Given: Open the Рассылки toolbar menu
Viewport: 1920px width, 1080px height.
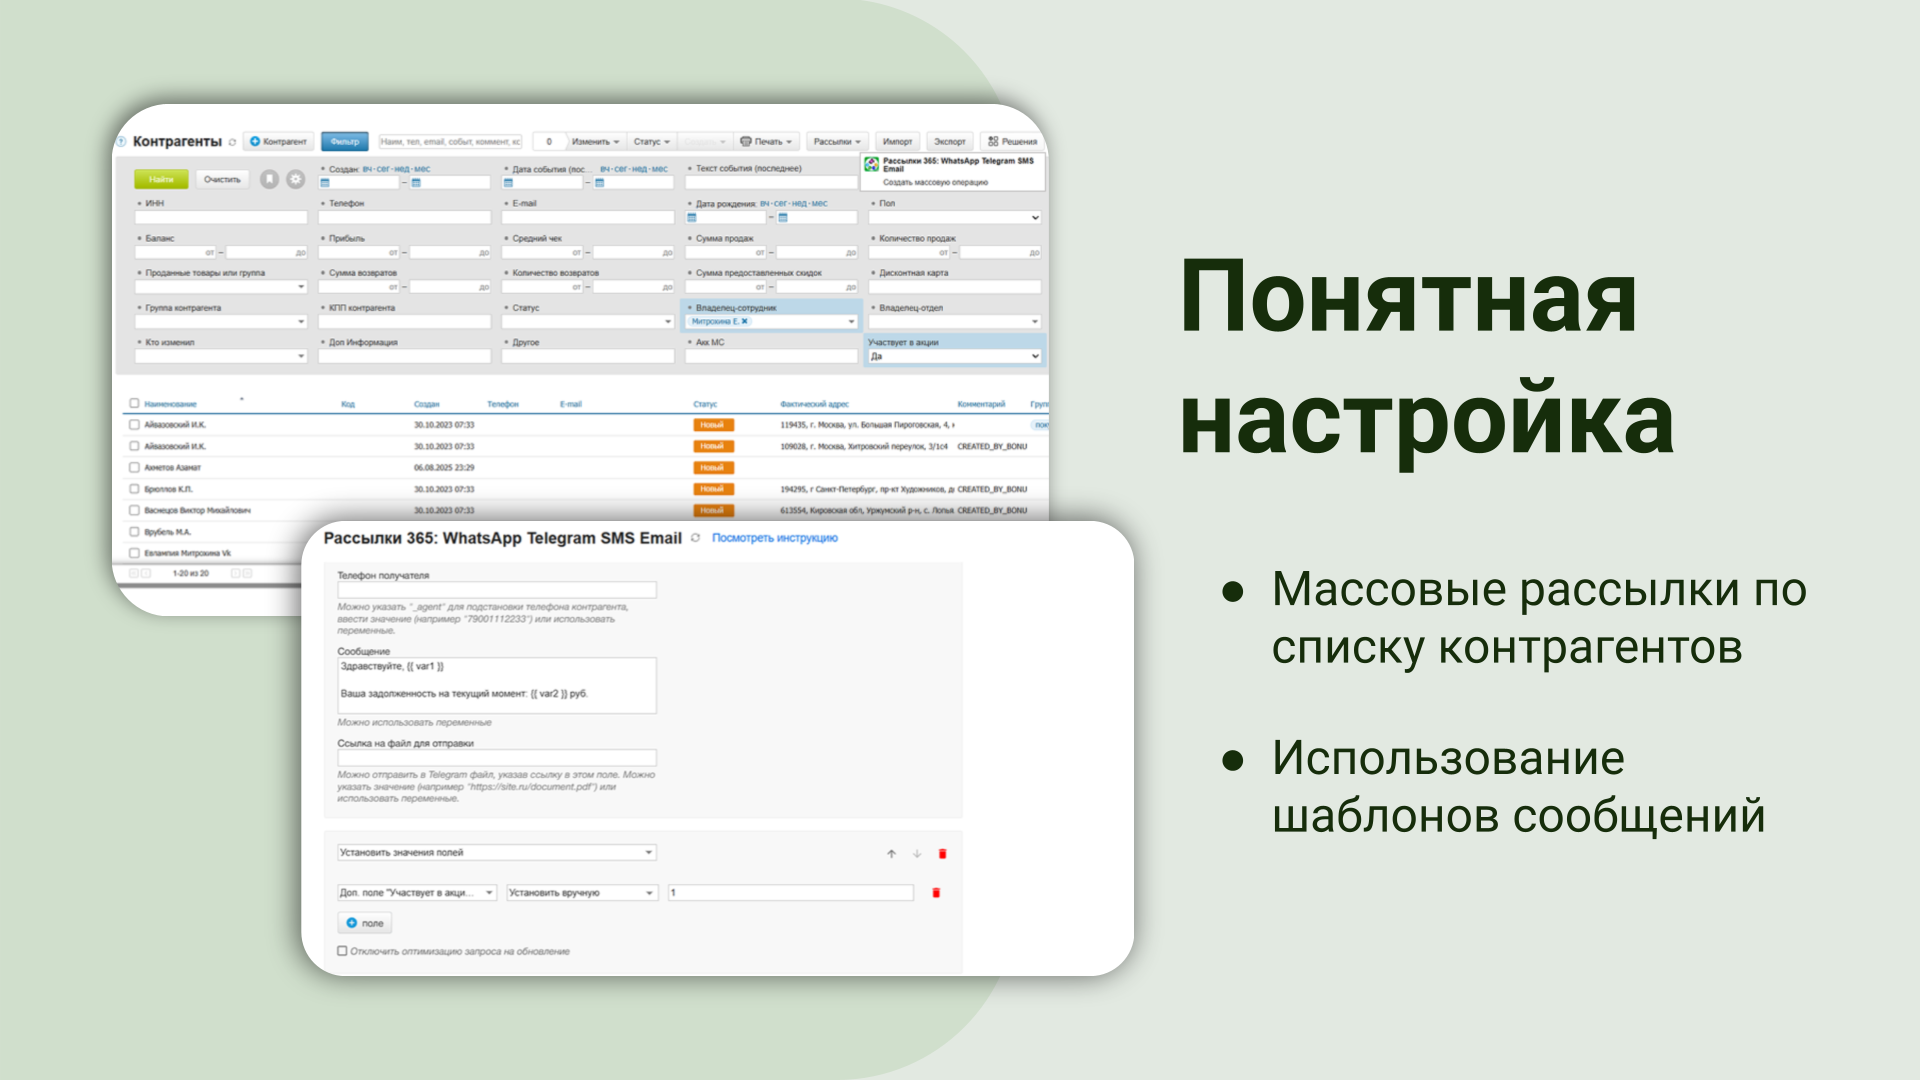Looking at the screenshot, I should coord(837,142).
